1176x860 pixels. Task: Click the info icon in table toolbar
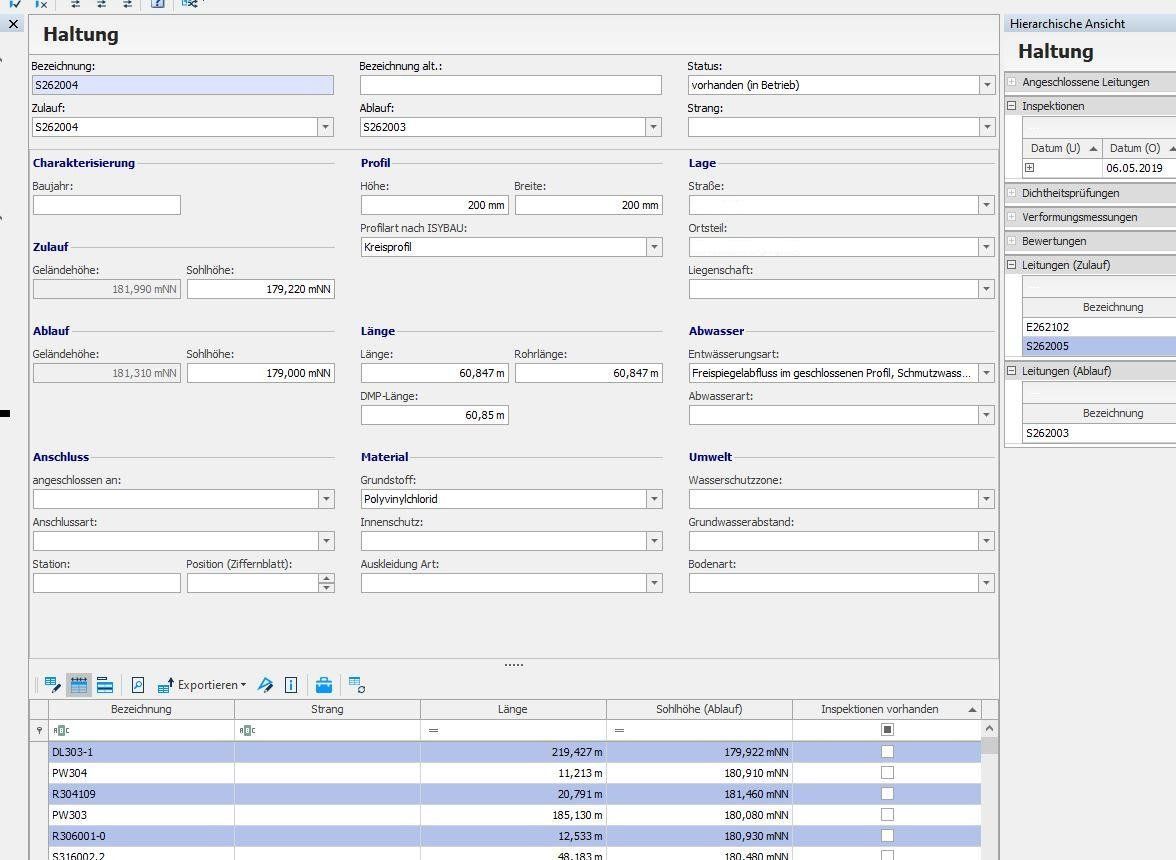pos(291,685)
